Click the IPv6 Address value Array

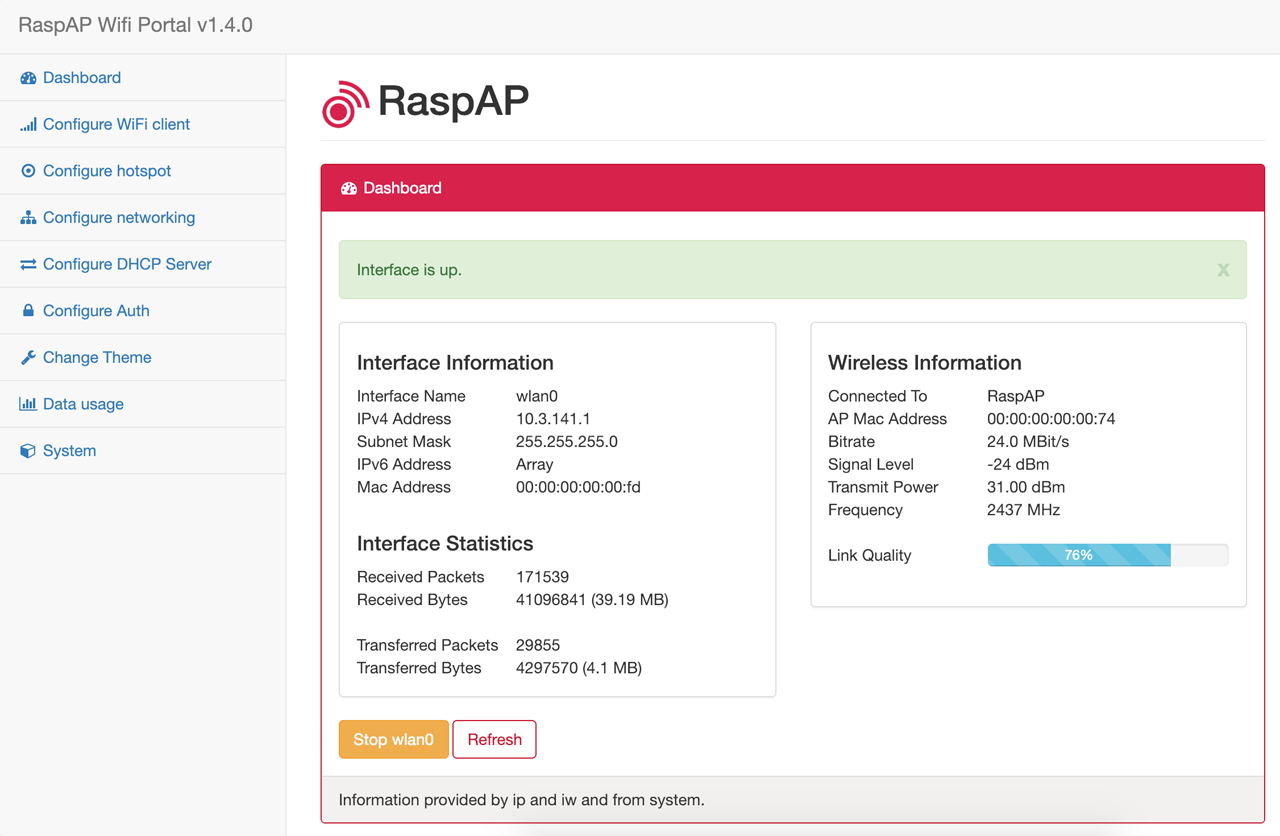[534, 465]
